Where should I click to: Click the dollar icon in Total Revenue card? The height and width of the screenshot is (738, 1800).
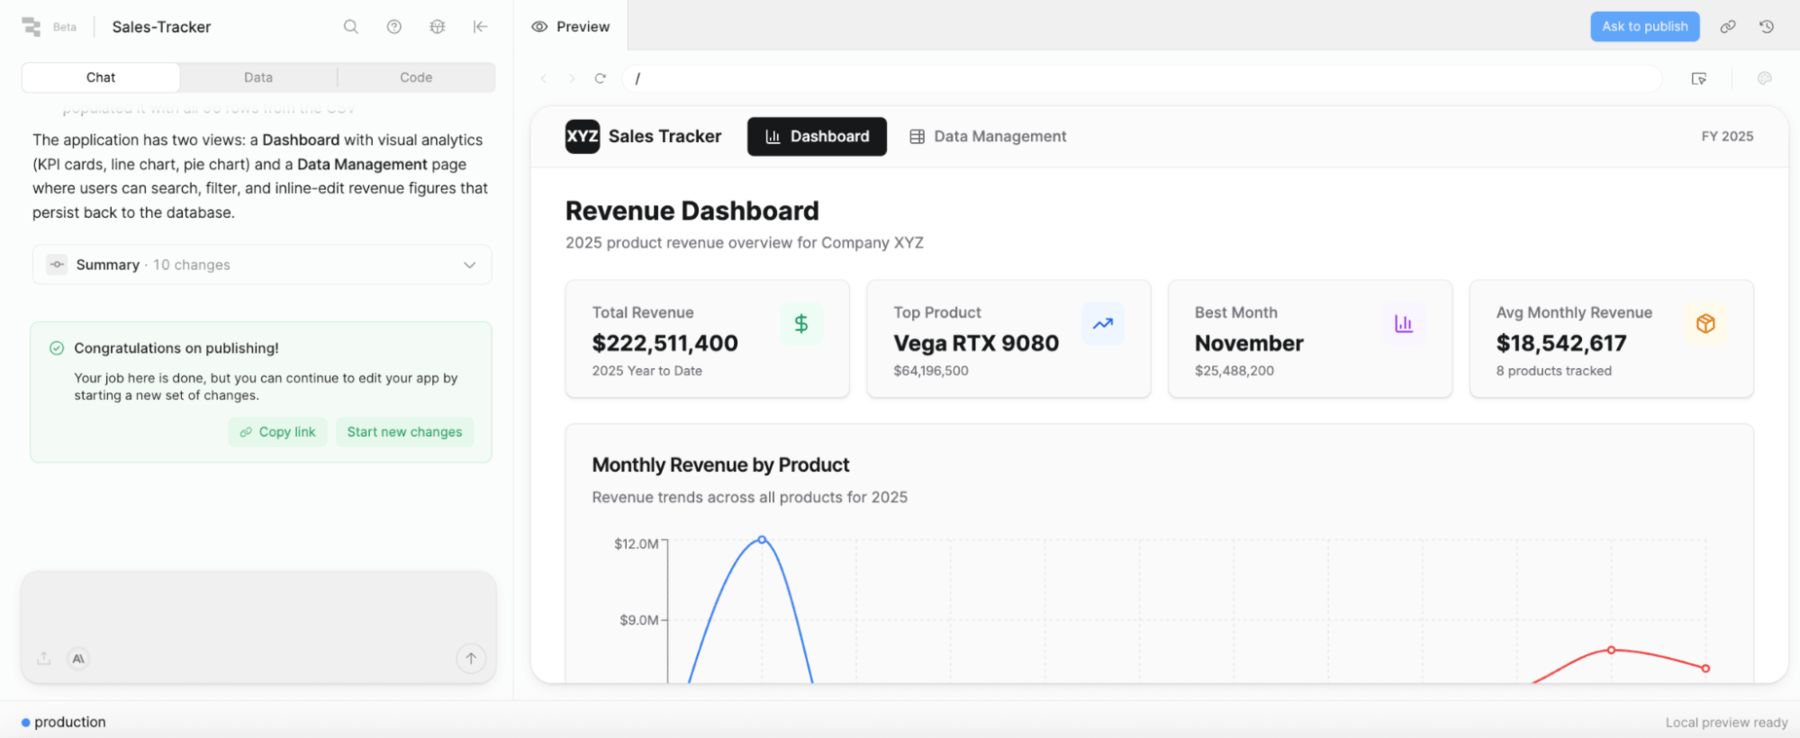pos(801,324)
